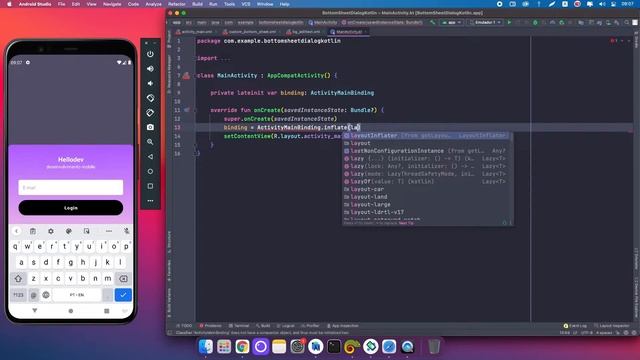Click the emulator back triangle icon
Screen dimensions: 640x360
pyautogui.click(x=150, y=157)
